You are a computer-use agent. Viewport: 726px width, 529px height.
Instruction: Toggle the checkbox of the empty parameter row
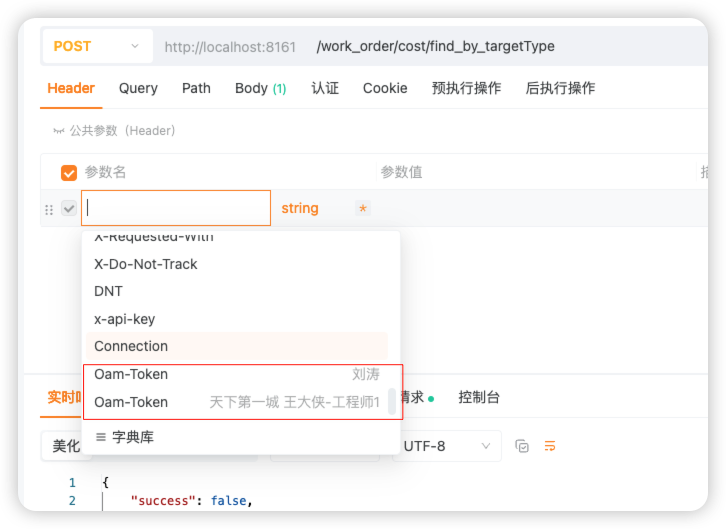click(69, 208)
